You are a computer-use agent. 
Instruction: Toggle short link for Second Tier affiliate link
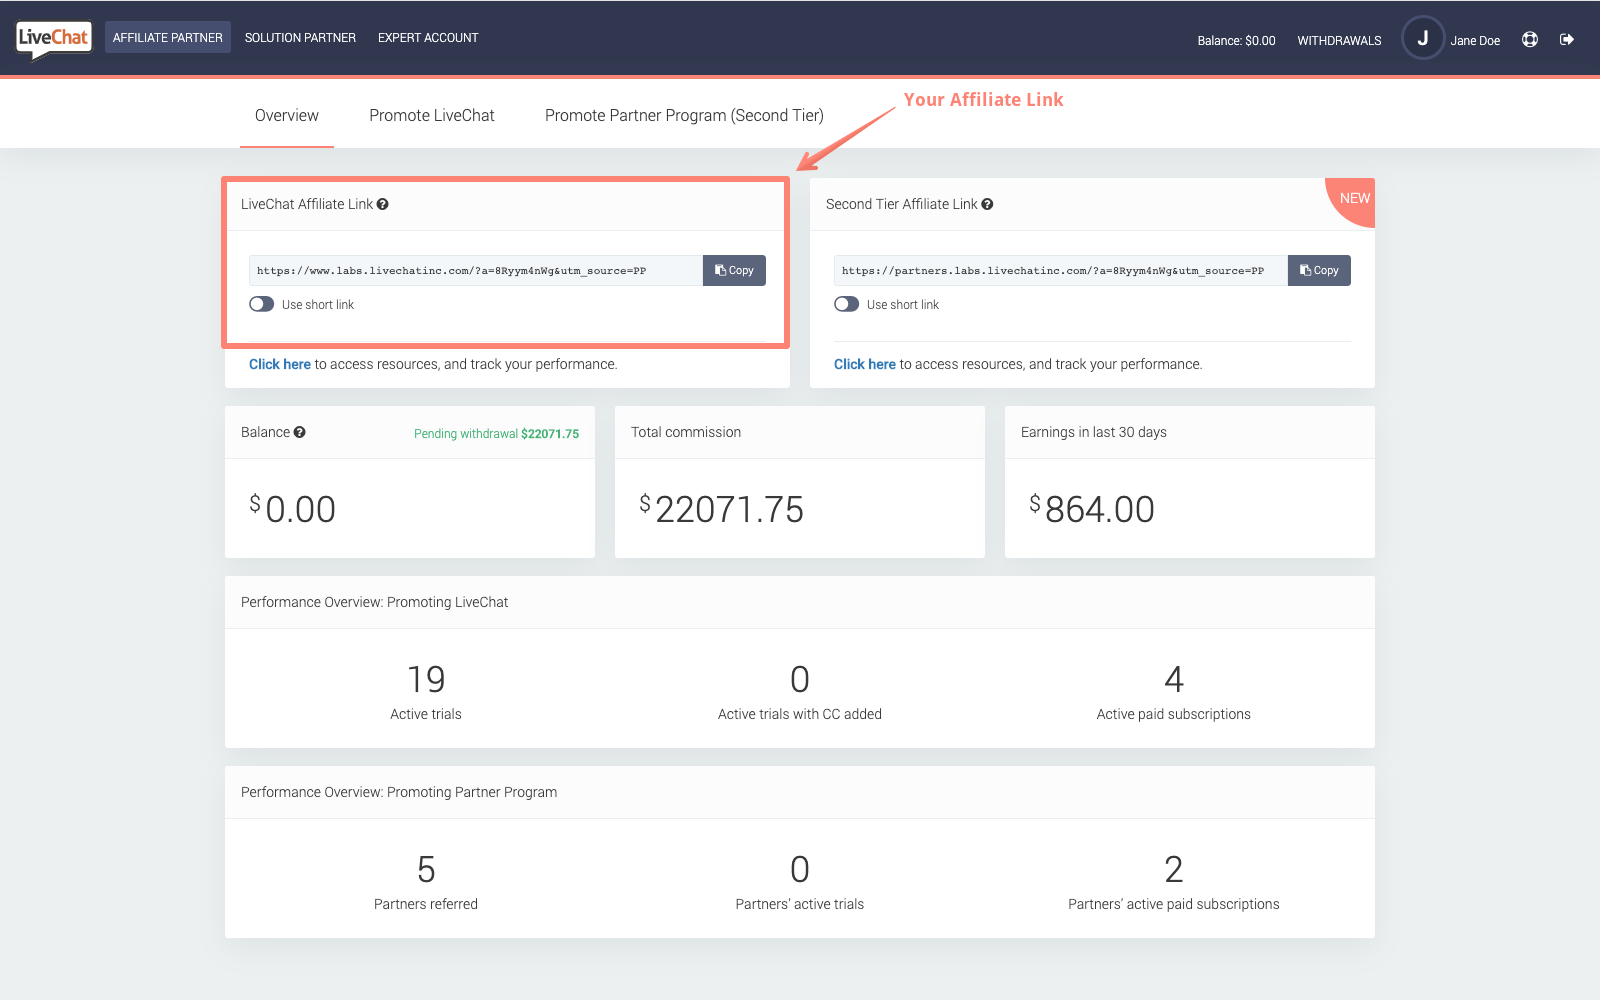(x=847, y=304)
